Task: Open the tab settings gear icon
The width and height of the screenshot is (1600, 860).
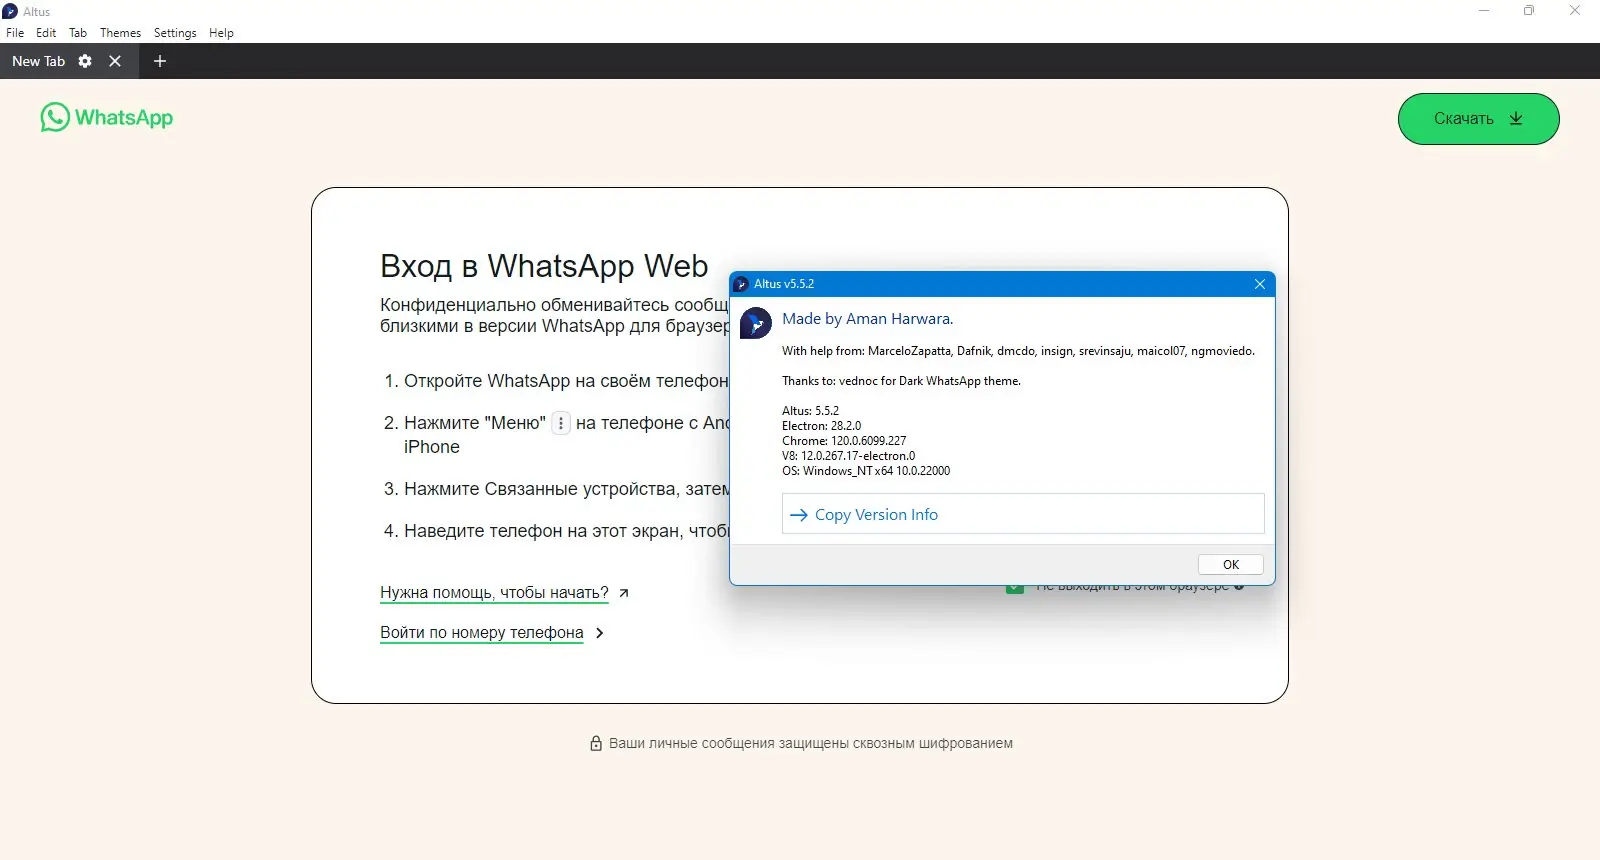Action: point(85,61)
